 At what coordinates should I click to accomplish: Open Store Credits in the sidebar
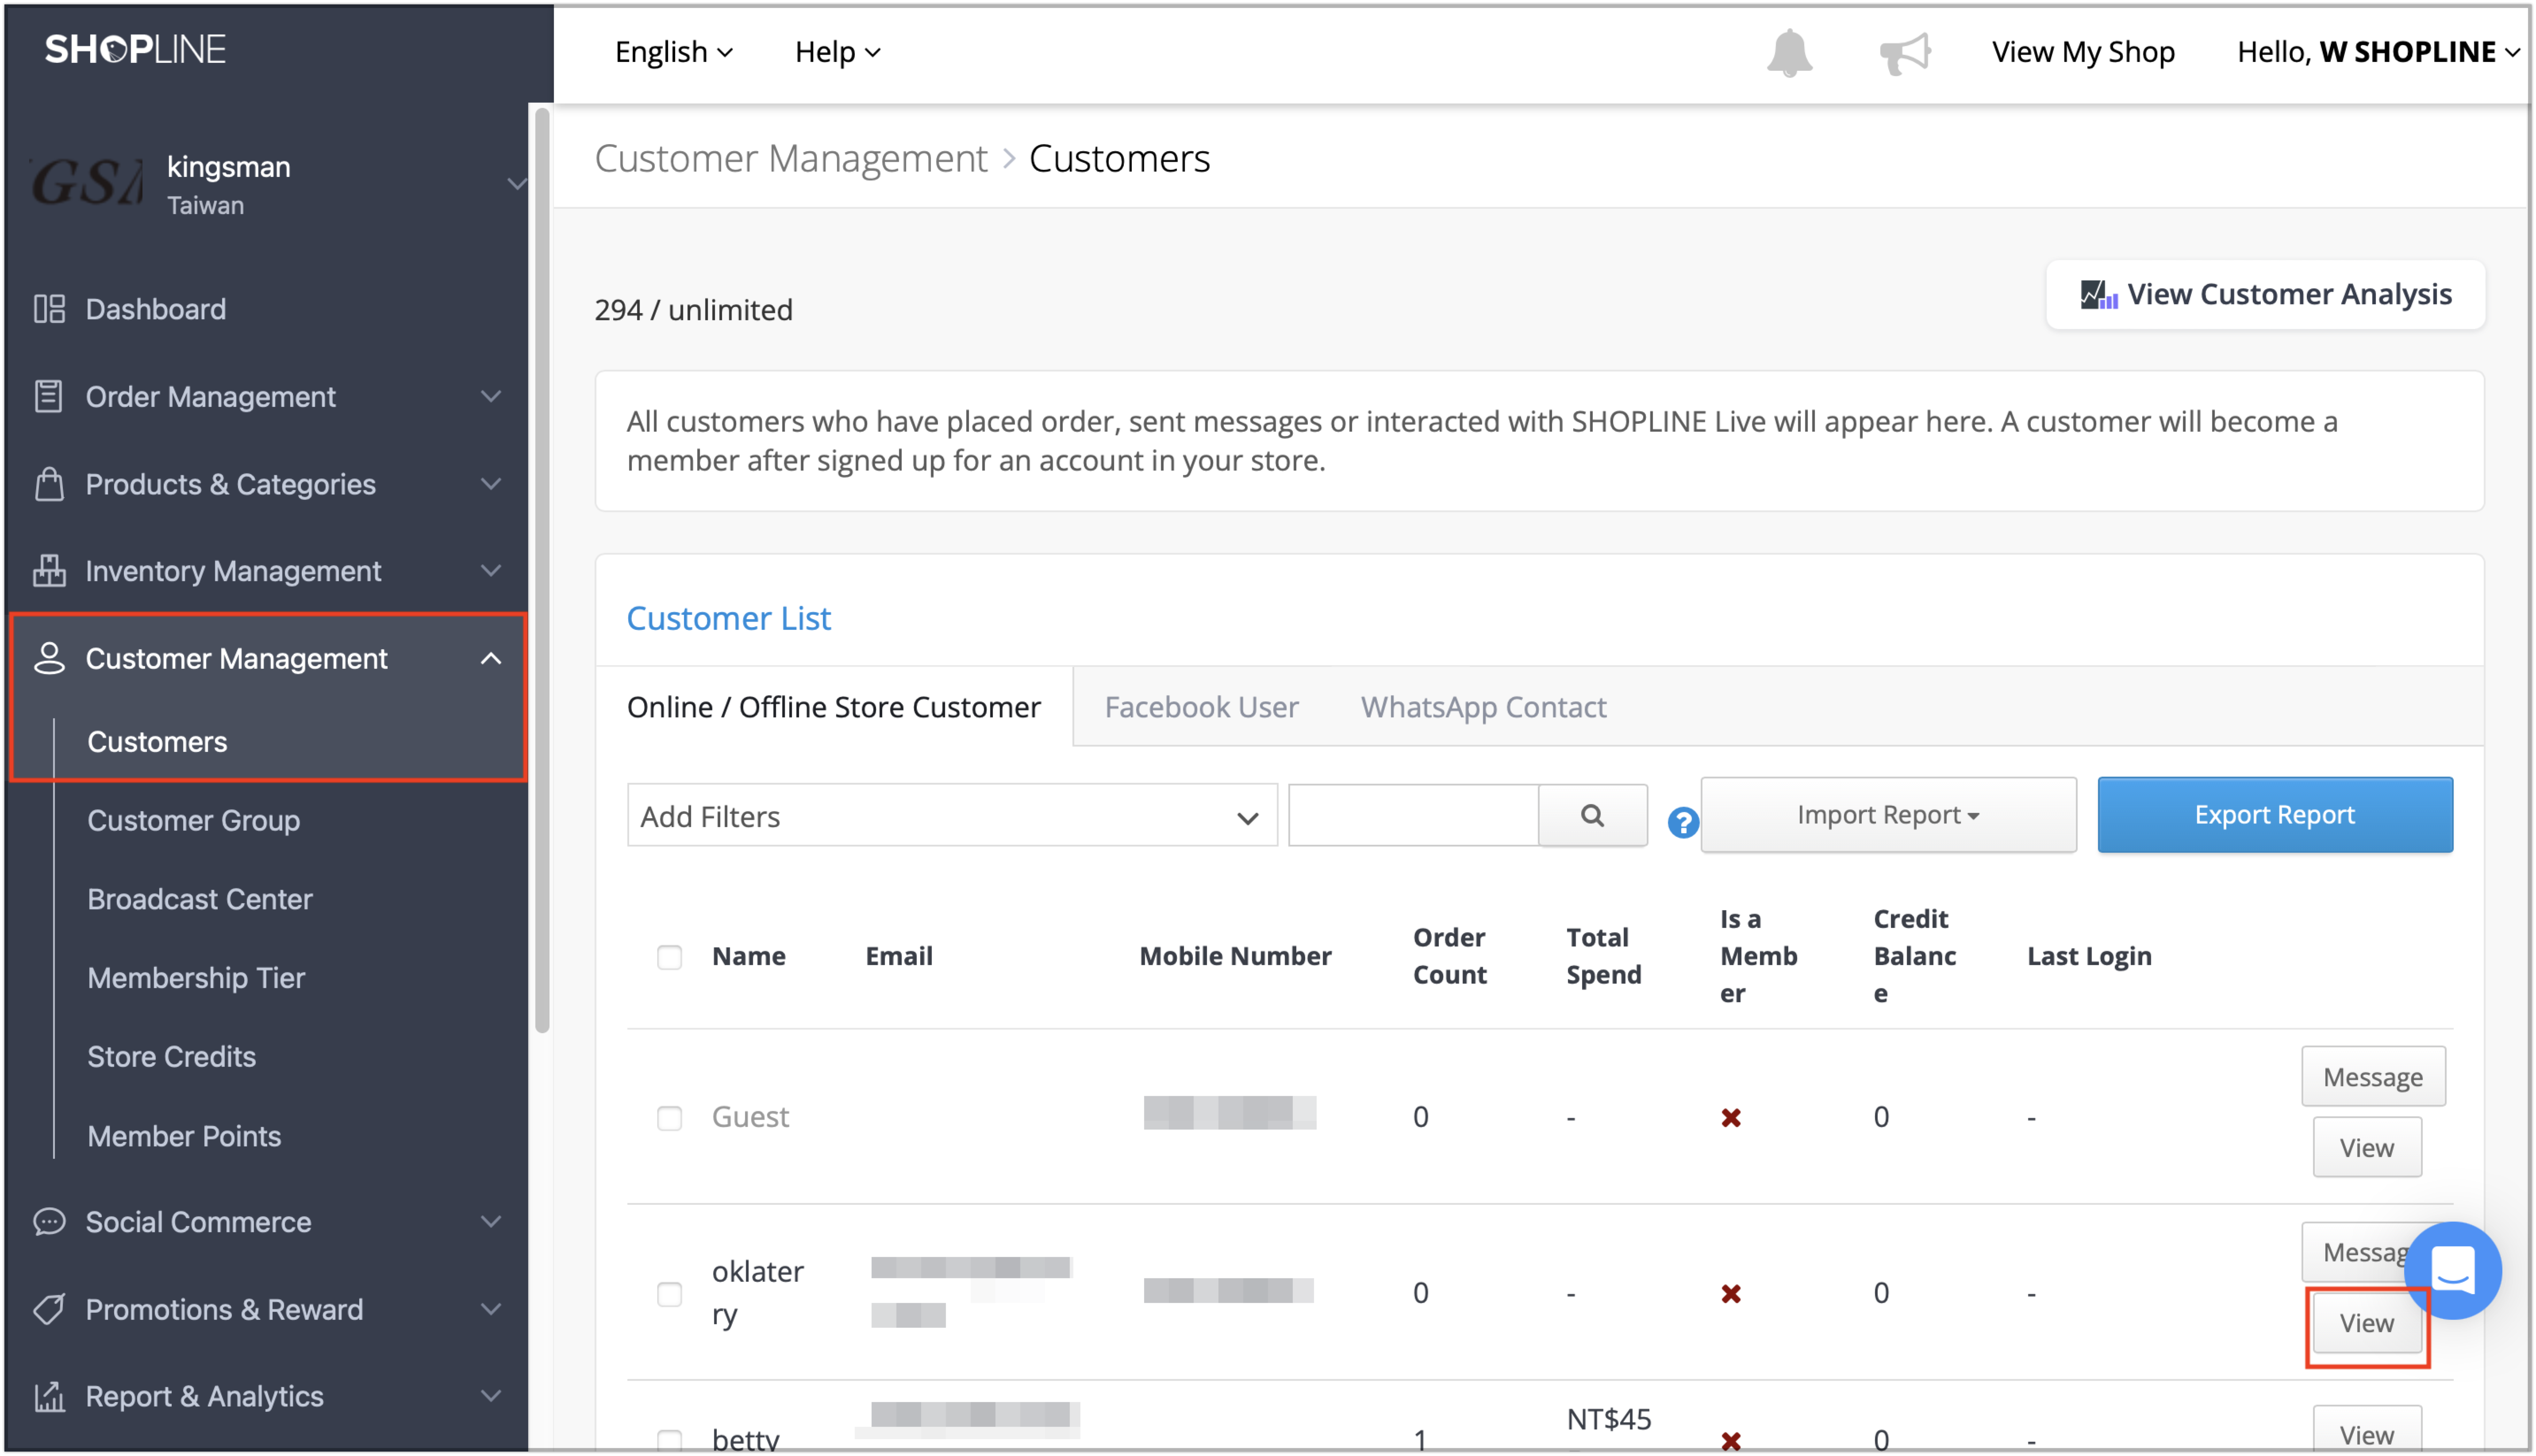[x=172, y=1056]
